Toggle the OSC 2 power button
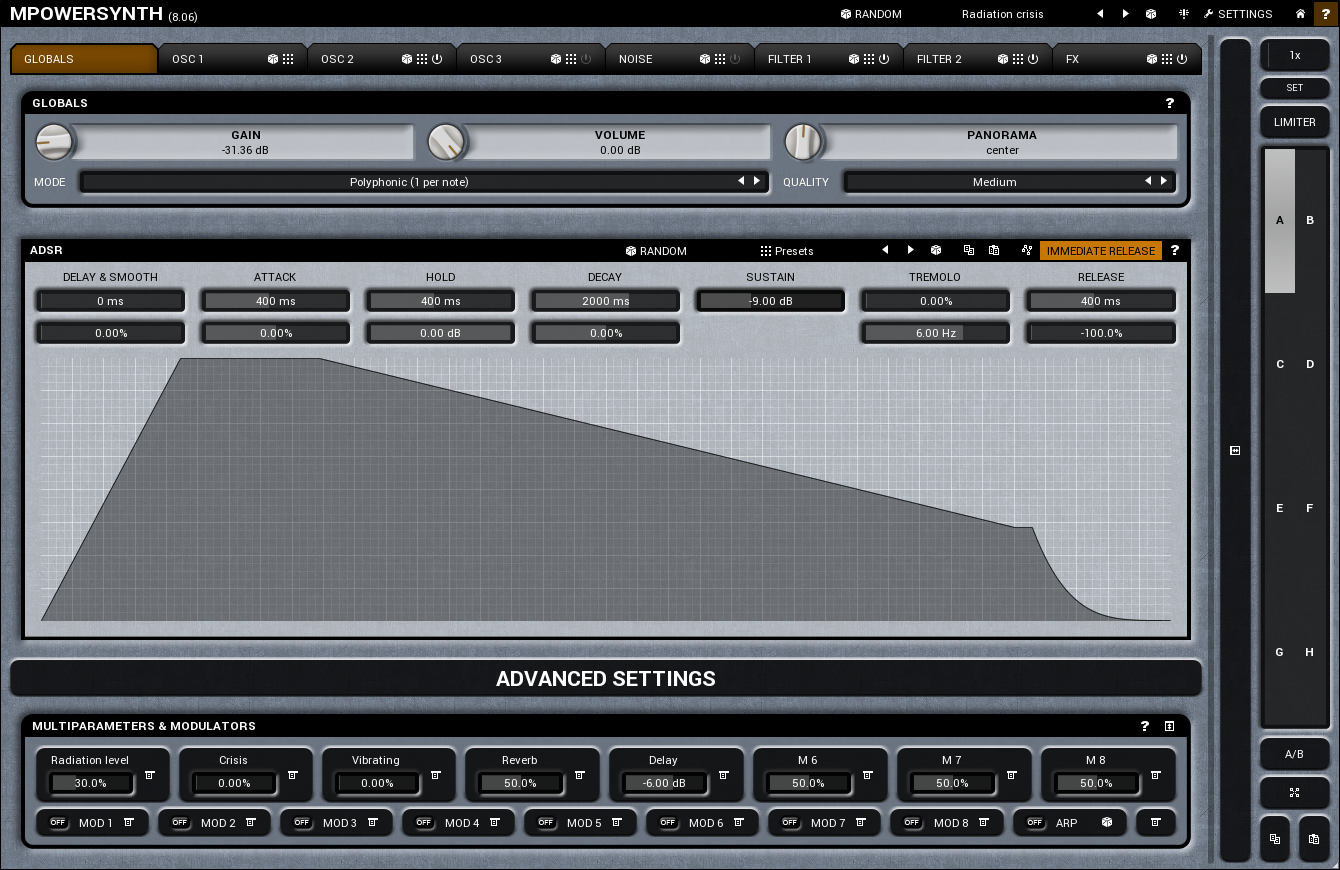 437,59
